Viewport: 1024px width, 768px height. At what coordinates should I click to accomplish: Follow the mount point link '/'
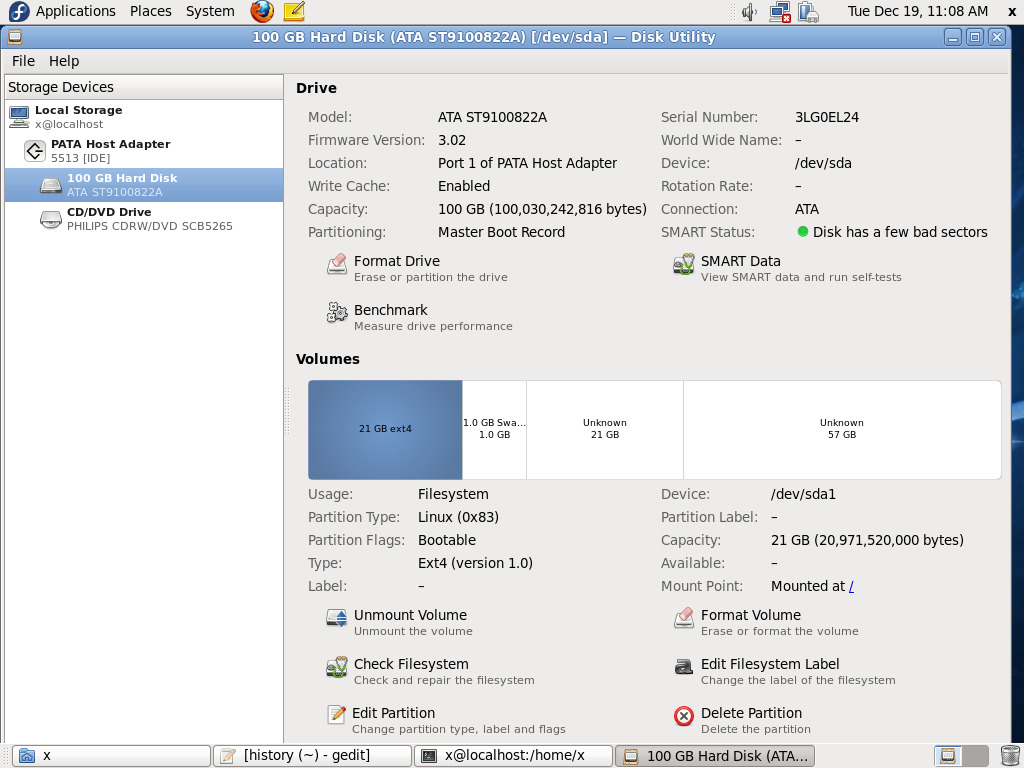pyautogui.click(x=851, y=587)
